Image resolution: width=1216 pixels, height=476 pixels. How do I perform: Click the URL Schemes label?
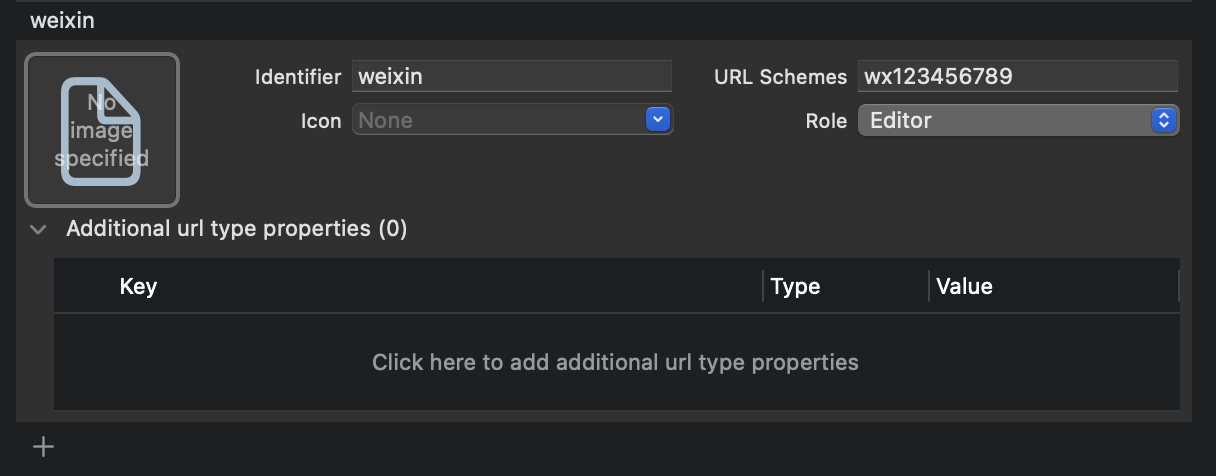[780, 77]
